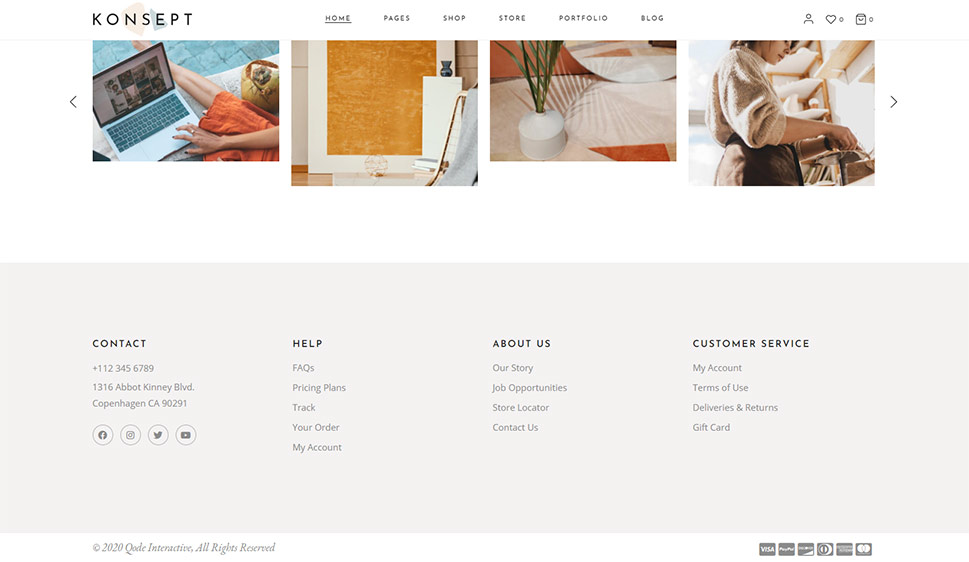This screenshot has height=562, width=969.
Task: Open the wishlist heart icon
Action: click(831, 19)
